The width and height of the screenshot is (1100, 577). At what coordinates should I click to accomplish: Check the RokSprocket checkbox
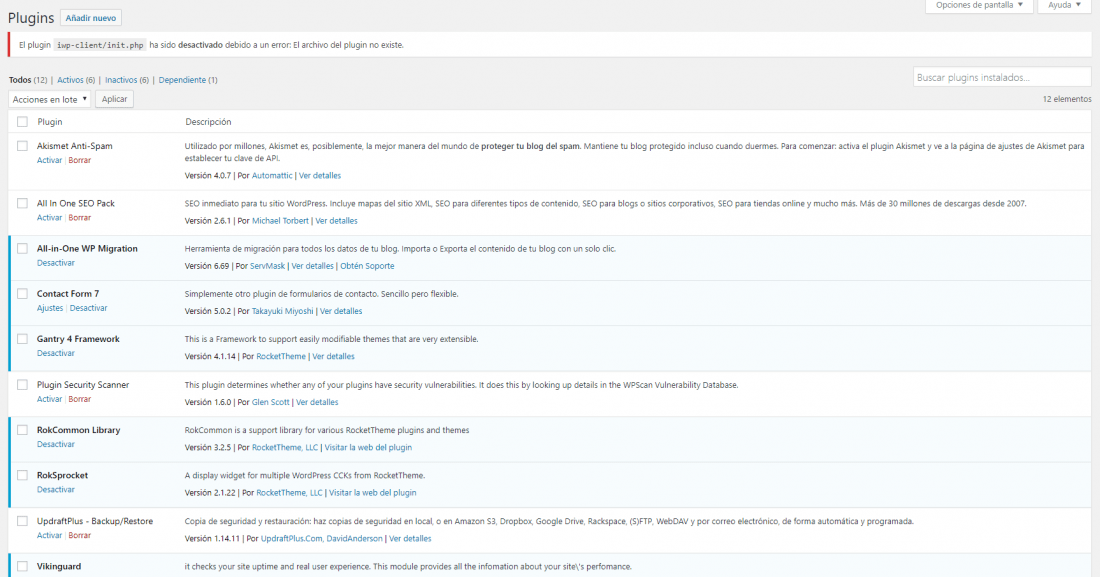[x=22, y=475]
